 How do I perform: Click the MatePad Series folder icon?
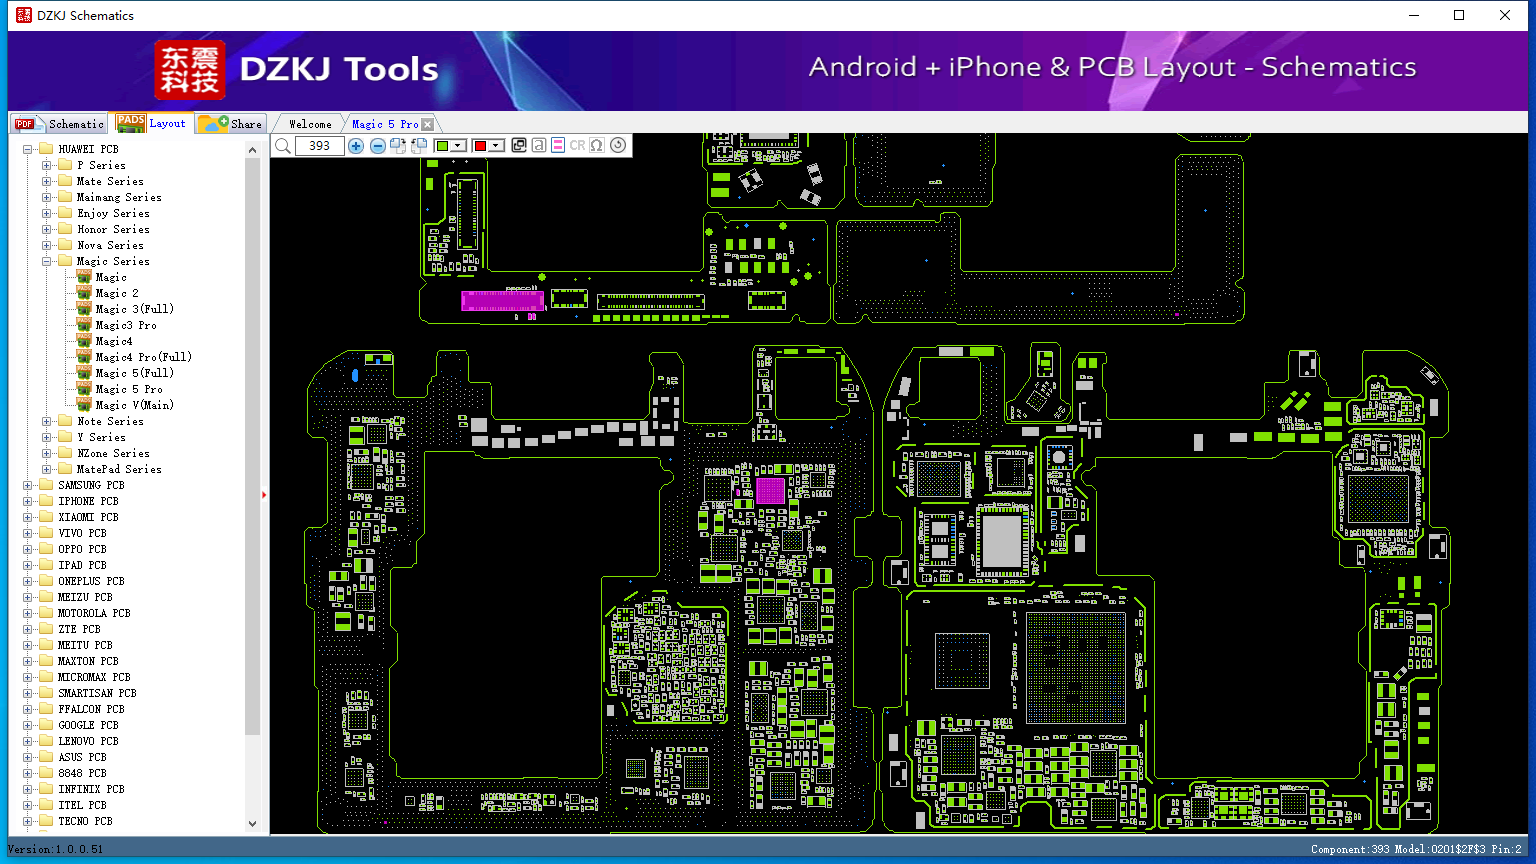coord(65,469)
